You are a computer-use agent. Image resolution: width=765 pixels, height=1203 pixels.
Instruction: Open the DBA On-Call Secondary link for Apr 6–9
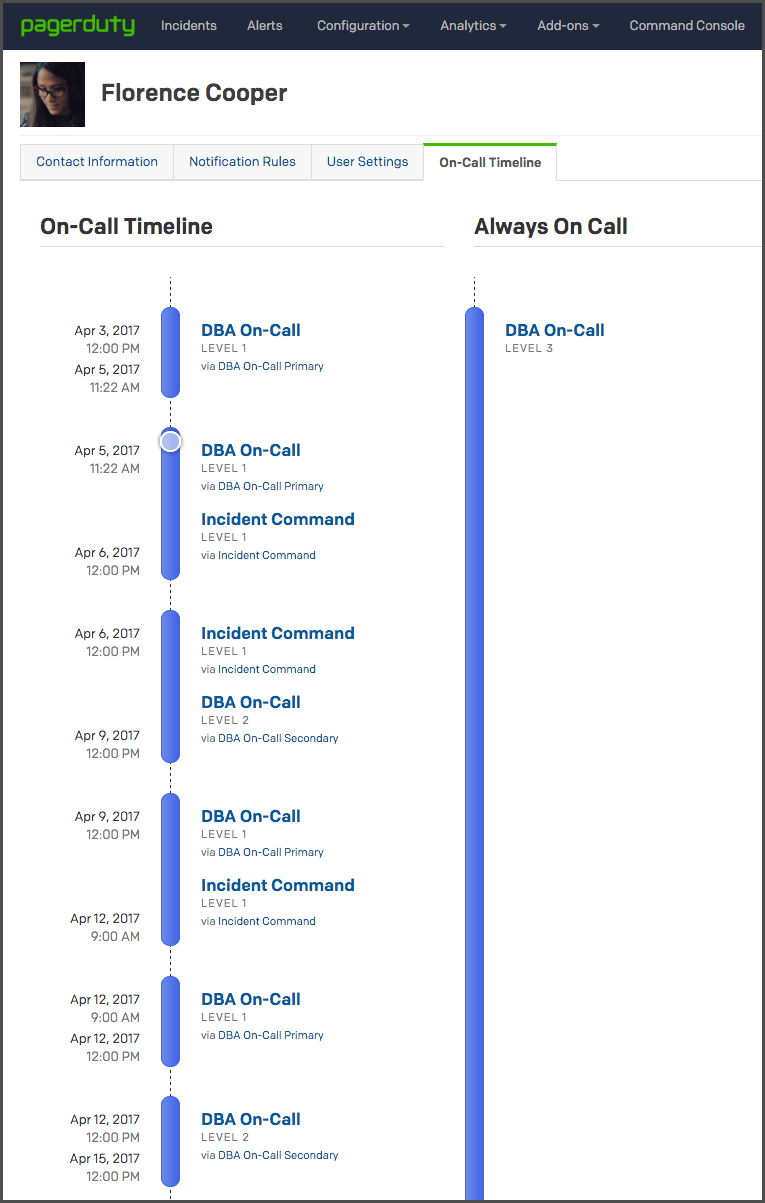pyautogui.click(x=278, y=738)
